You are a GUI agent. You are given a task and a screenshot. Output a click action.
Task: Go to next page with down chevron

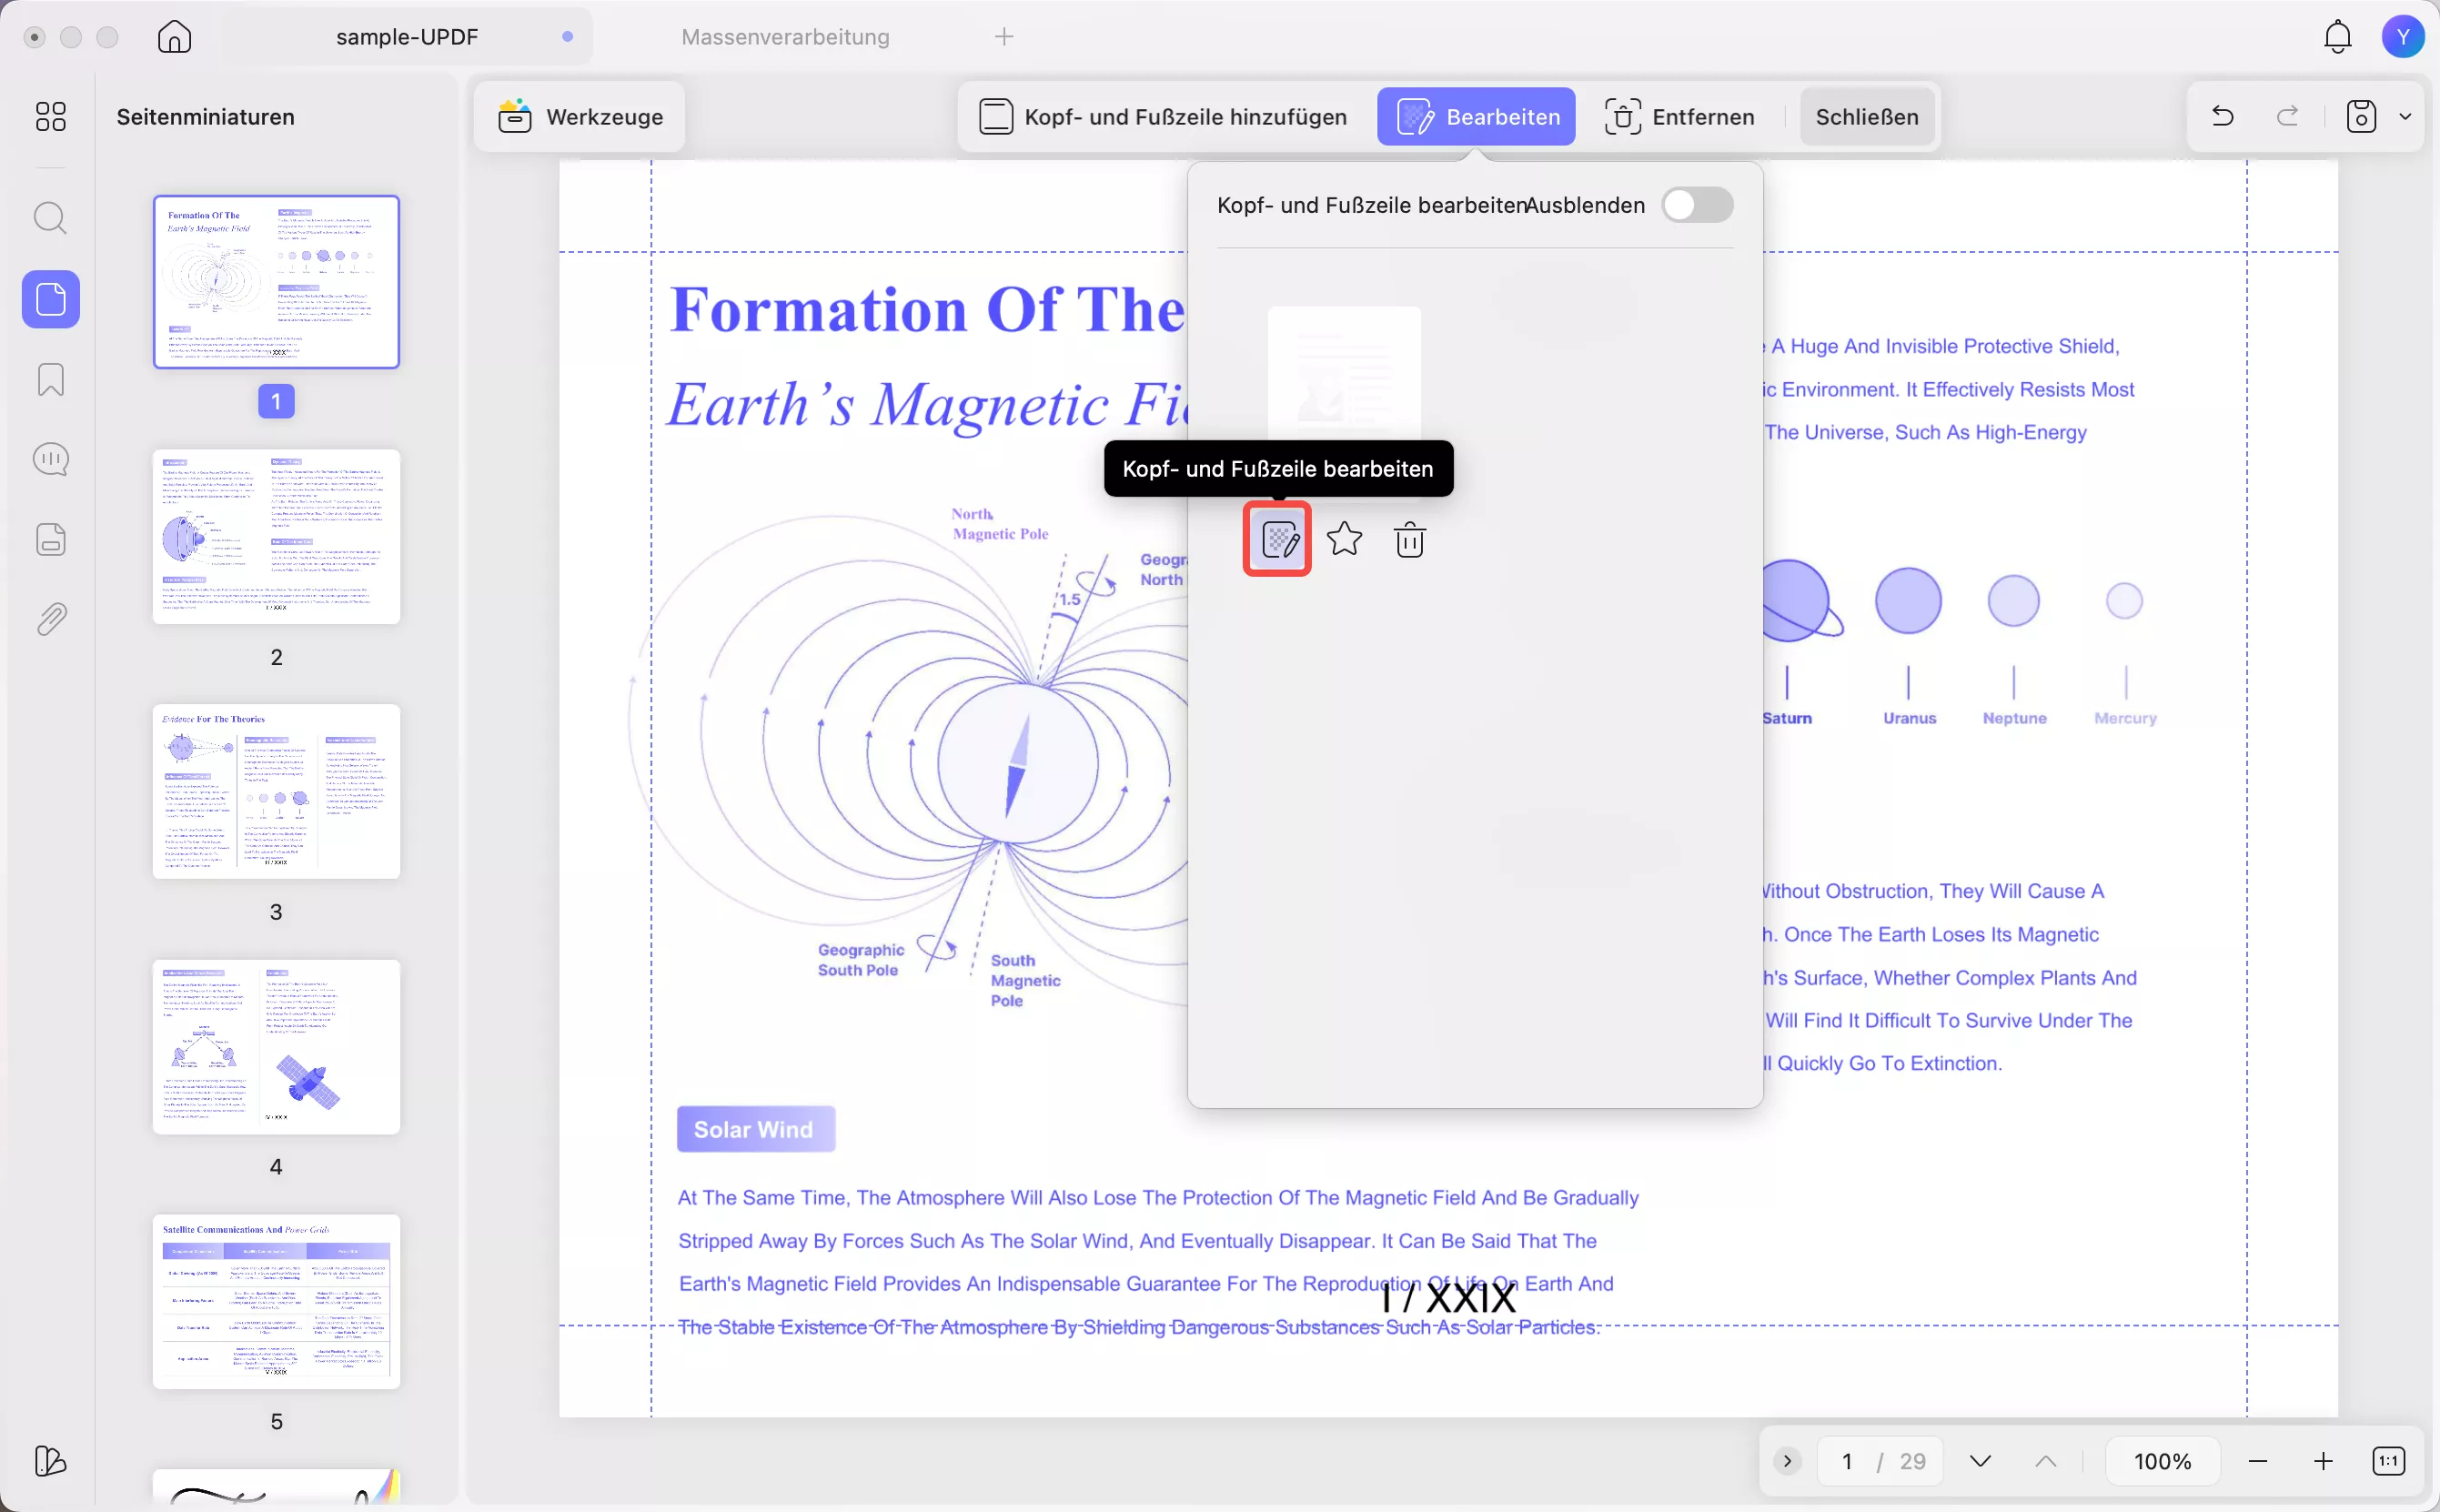[1980, 1461]
